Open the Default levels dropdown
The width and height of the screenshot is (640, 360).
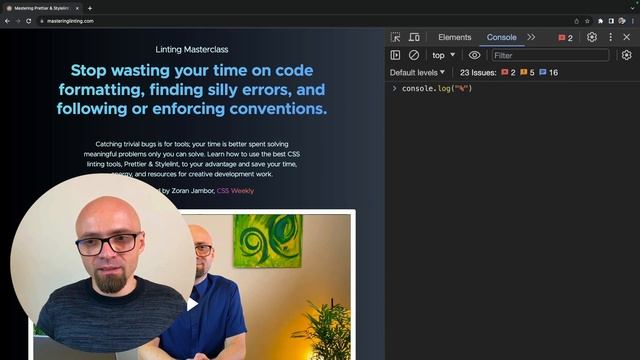(x=417, y=73)
